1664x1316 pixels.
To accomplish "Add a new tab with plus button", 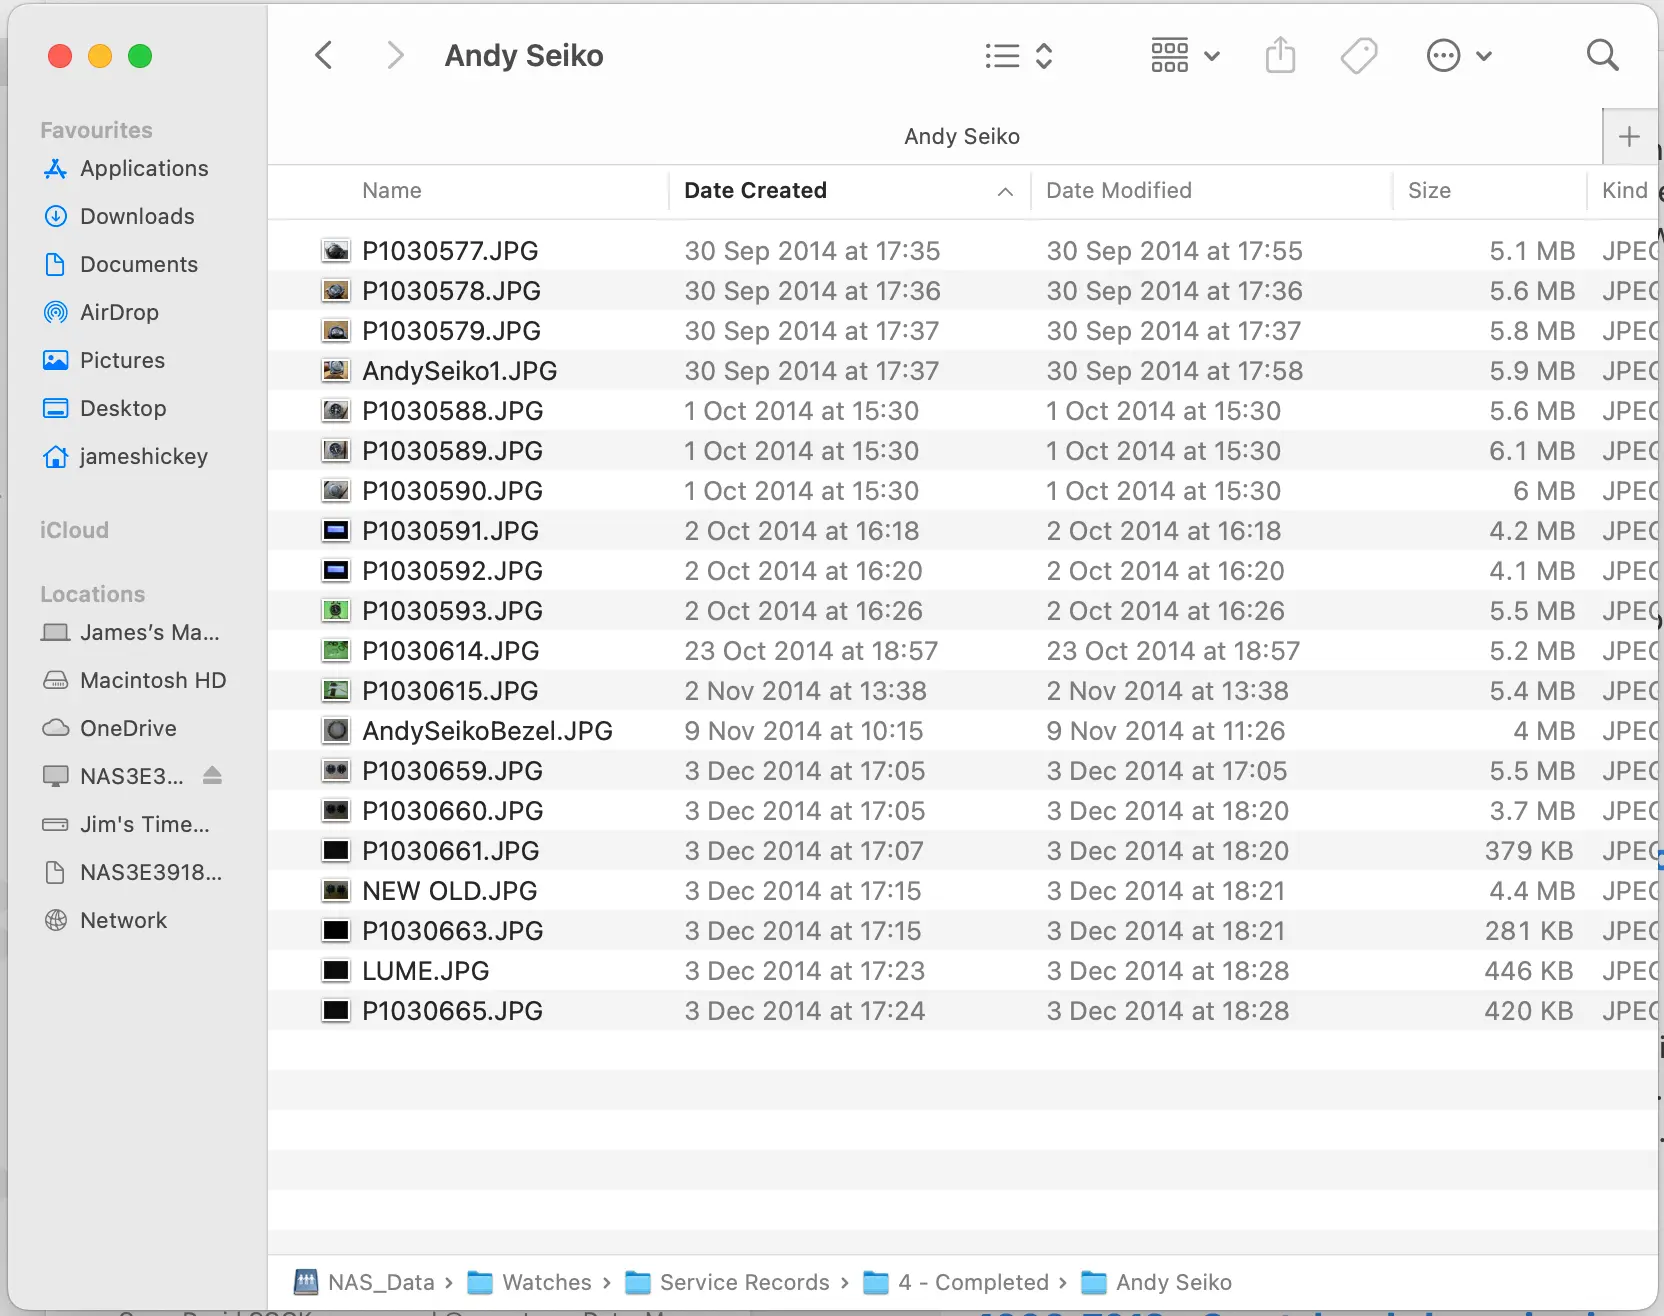I will [1629, 136].
